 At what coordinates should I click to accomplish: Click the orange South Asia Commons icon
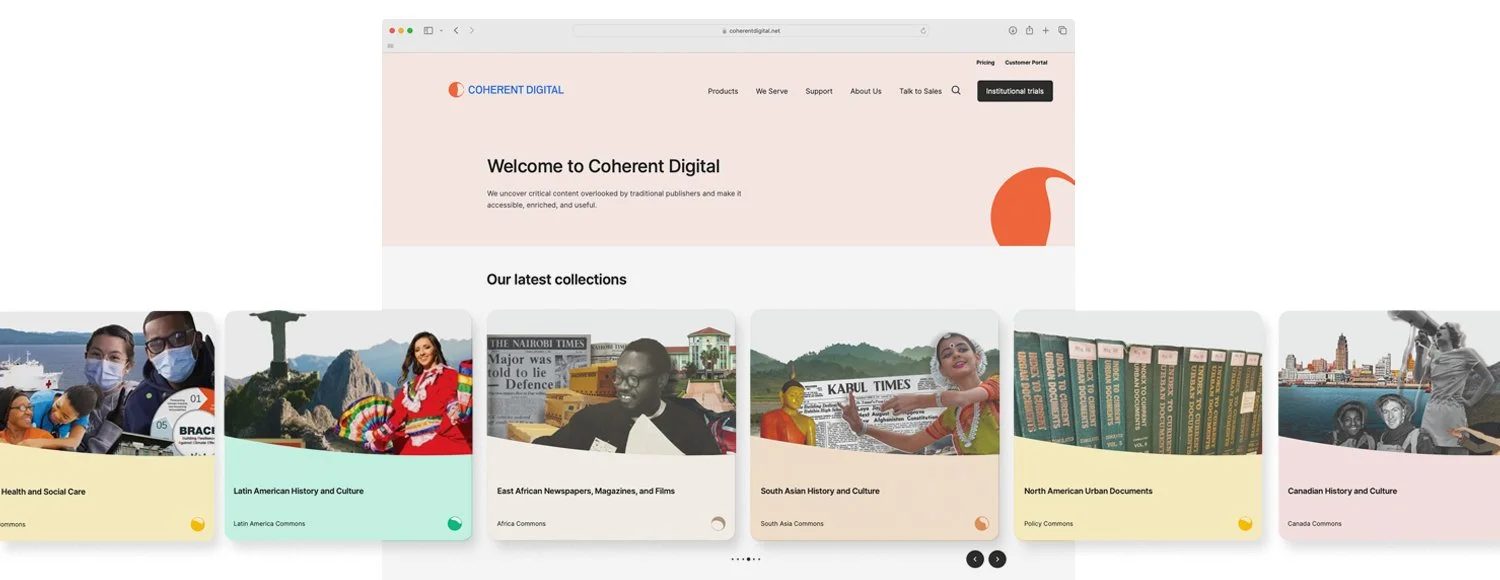[x=982, y=523]
